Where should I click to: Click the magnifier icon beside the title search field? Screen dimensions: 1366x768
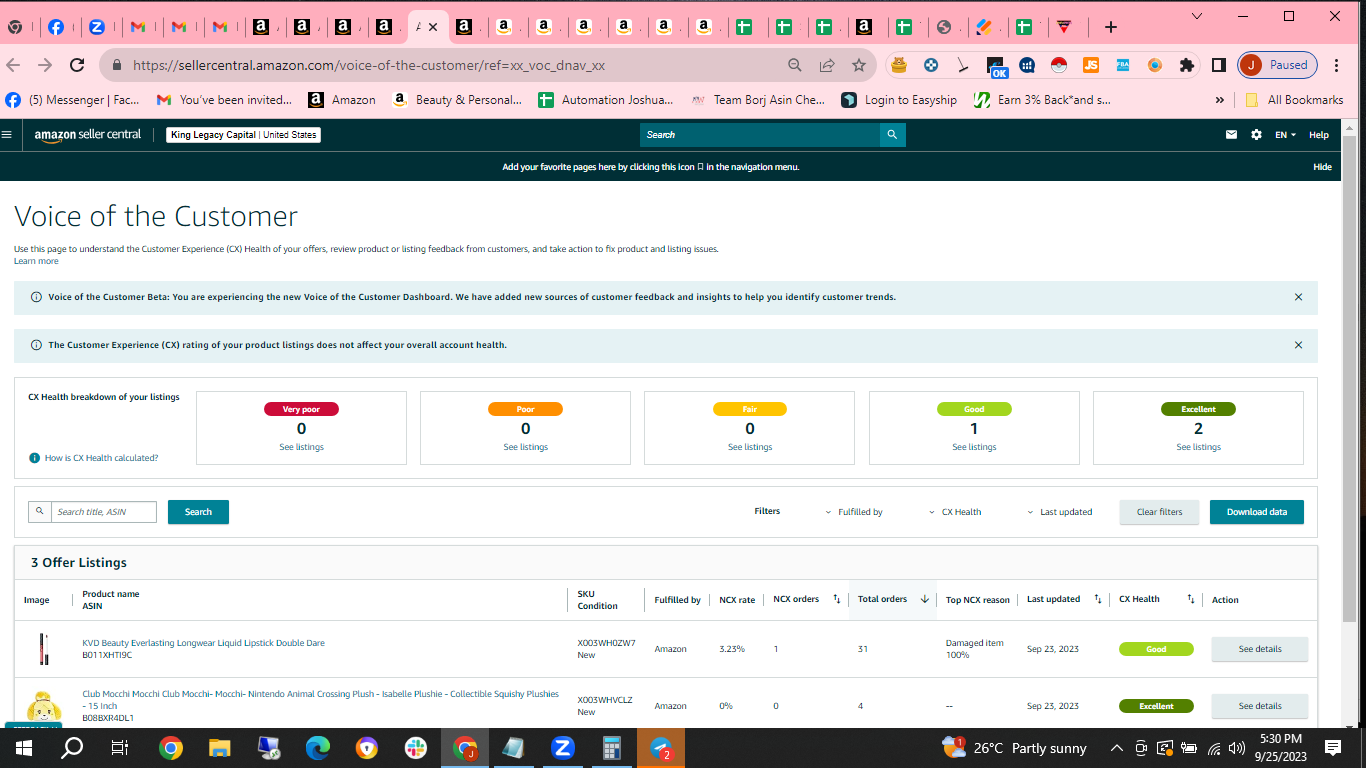pos(40,511)
